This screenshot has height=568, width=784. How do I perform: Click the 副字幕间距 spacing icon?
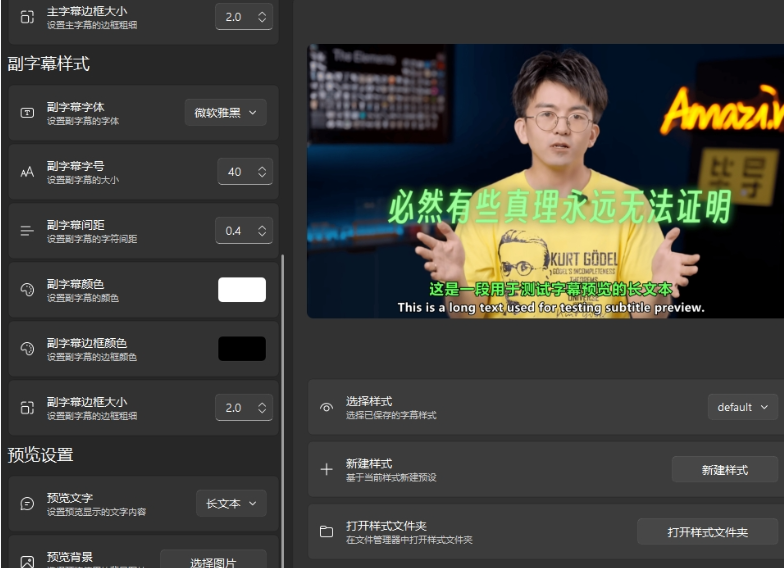(x=27, y=231)
